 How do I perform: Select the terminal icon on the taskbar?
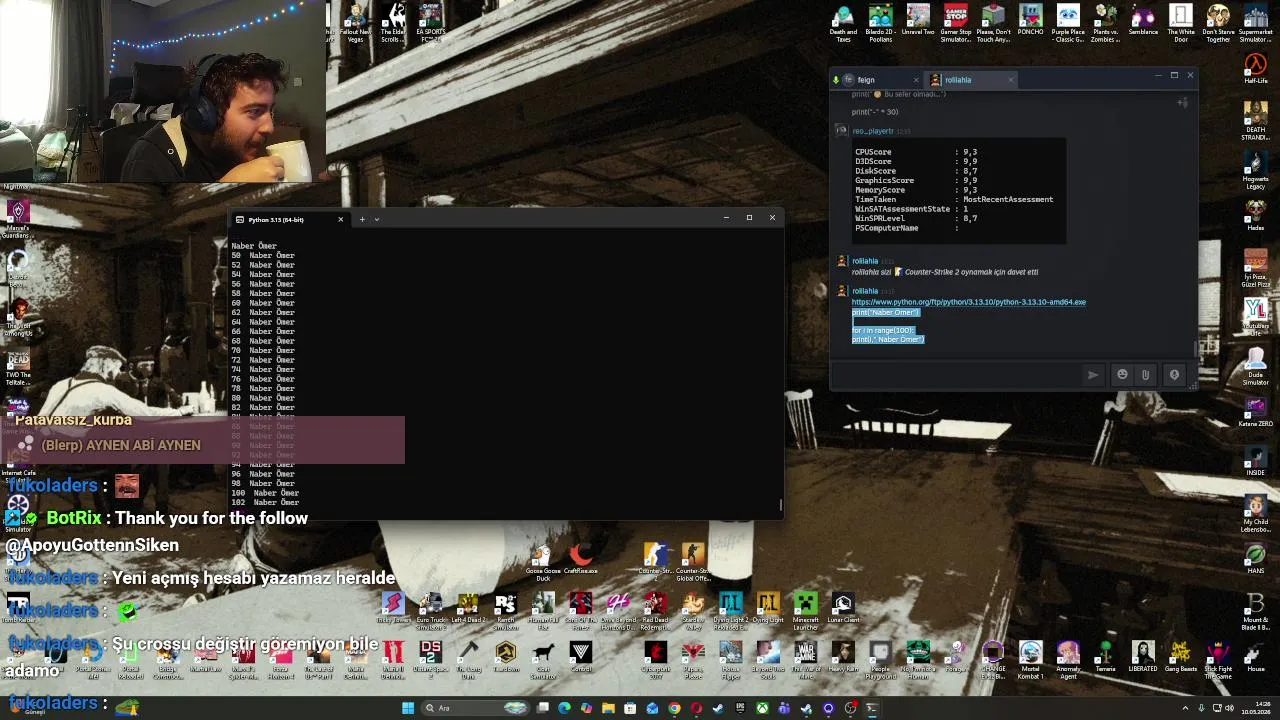pyautogui.click(x=872, y=708)
